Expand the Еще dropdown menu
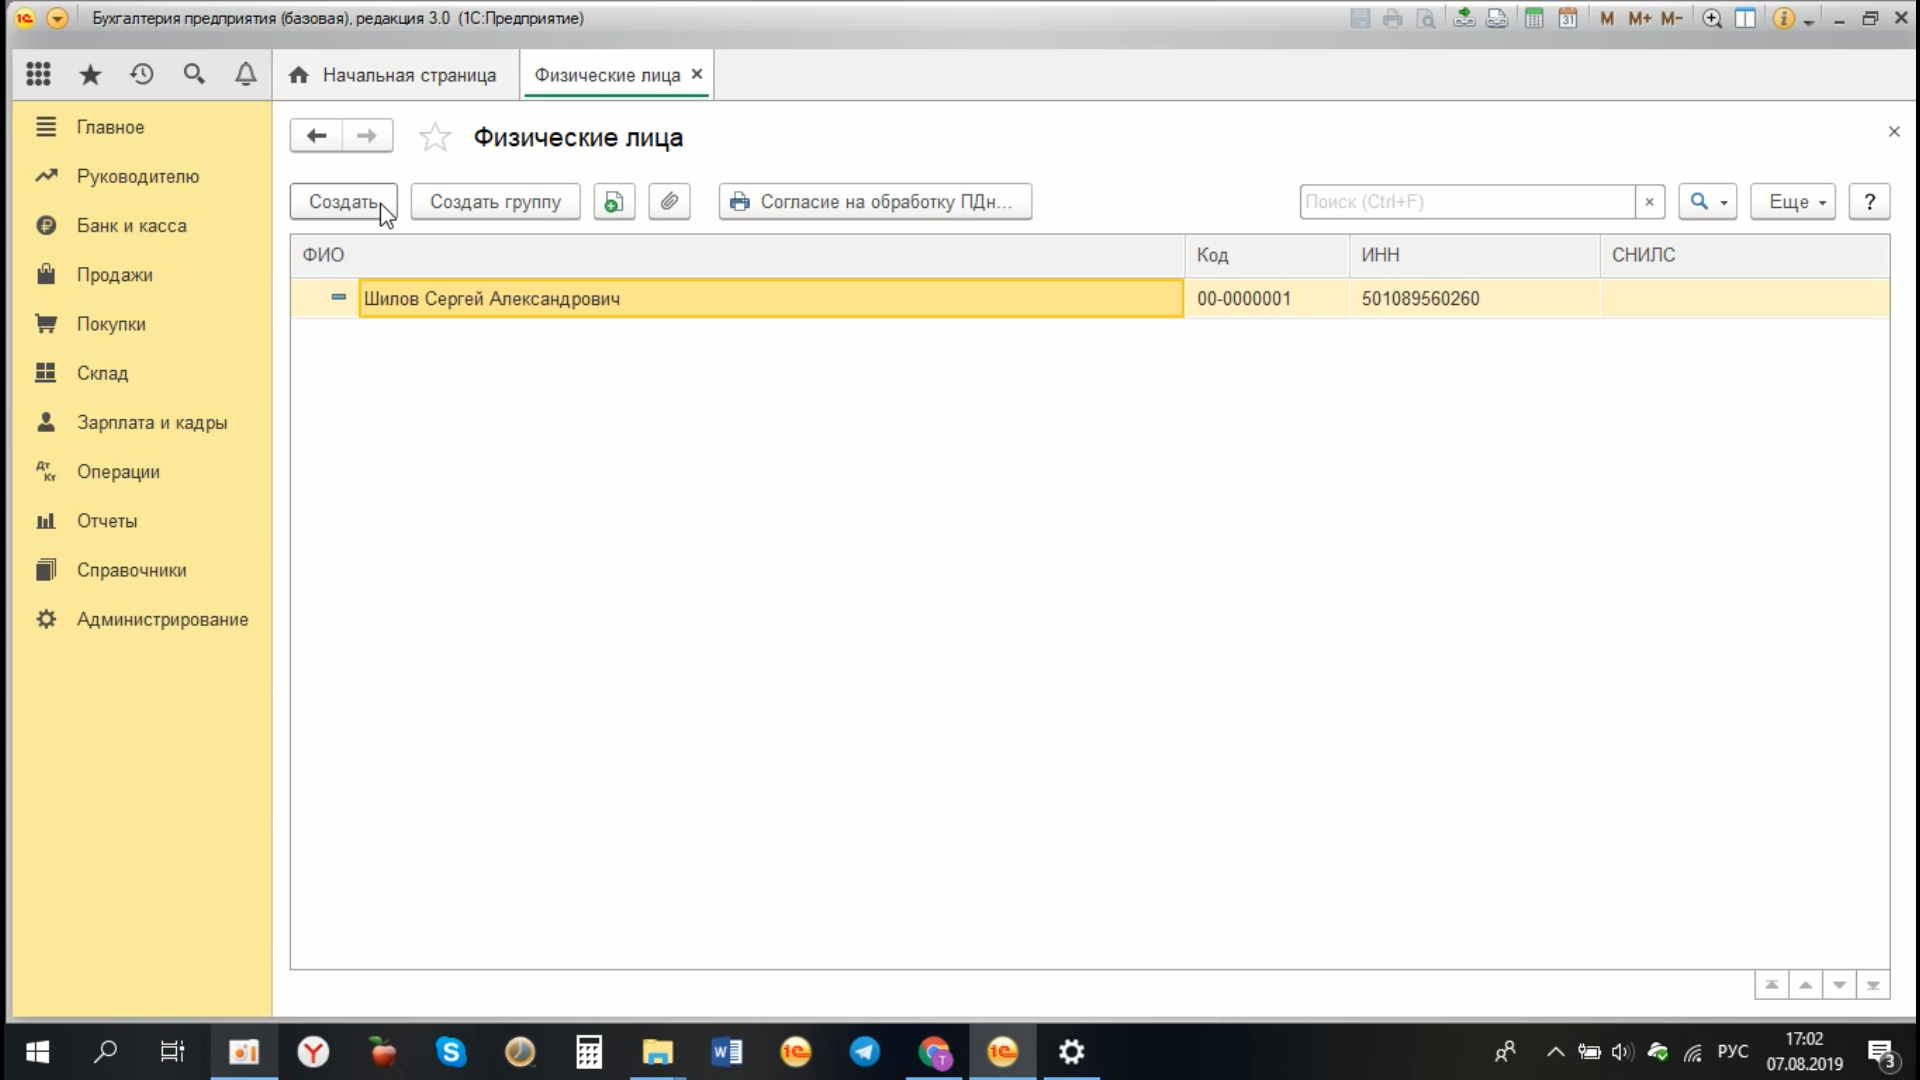This screenshot has width=1920, height=1080. pos(1796,200)
